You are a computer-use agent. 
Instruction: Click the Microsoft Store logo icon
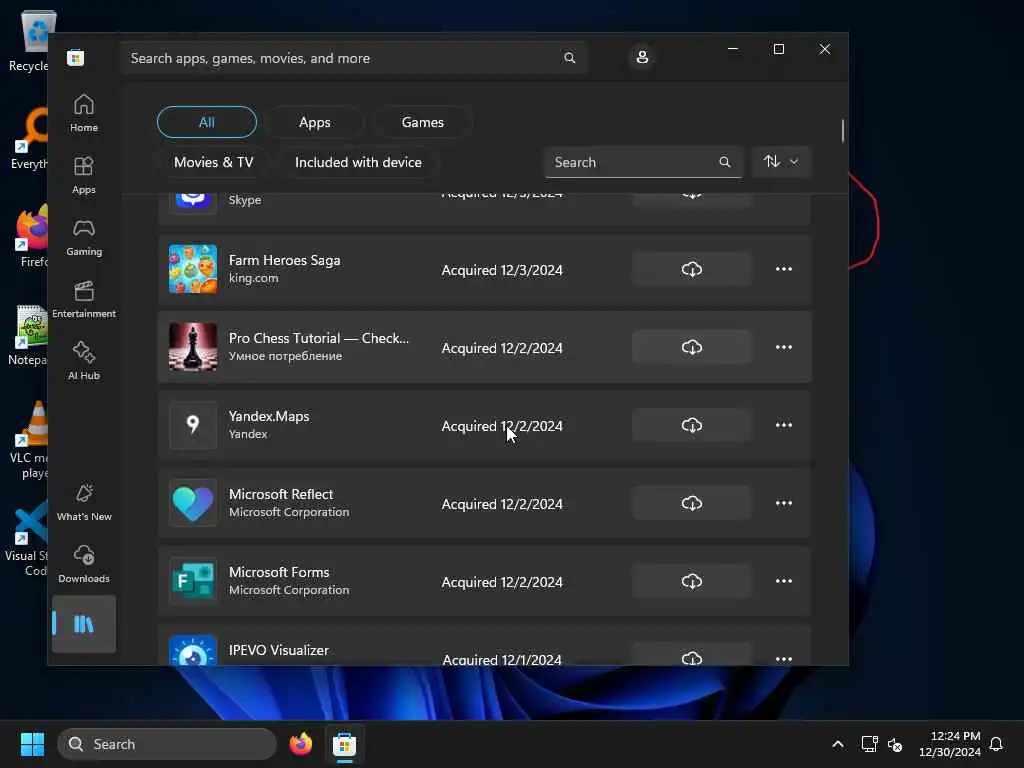(76, 57)
